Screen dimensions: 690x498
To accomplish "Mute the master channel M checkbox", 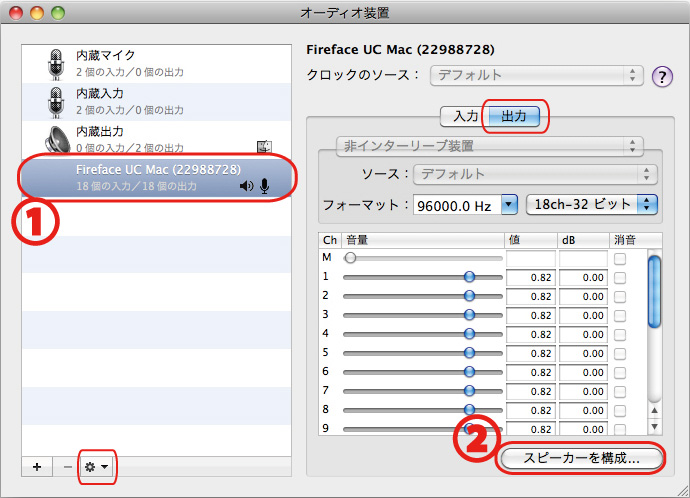I will coord(620,258).
